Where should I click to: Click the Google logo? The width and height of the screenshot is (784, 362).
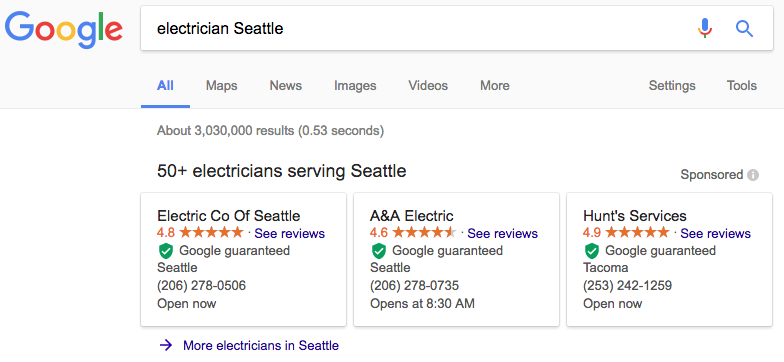click(x=64, y=30)
